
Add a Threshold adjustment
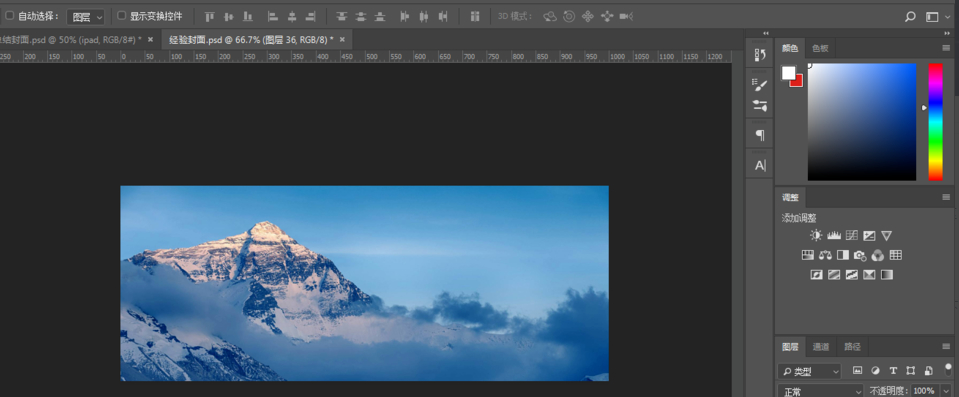tap(851, 275)
